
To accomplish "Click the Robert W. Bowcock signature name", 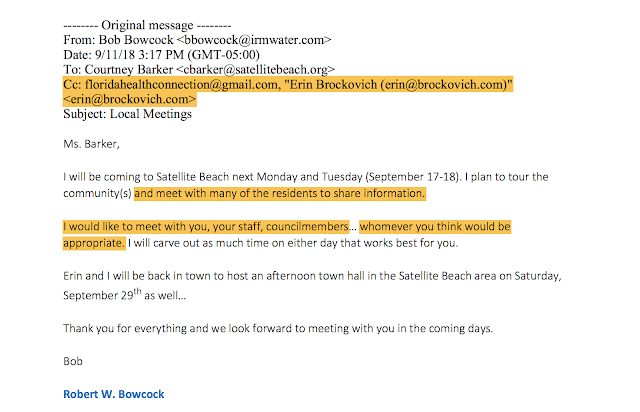I will [x=113, y=394].
